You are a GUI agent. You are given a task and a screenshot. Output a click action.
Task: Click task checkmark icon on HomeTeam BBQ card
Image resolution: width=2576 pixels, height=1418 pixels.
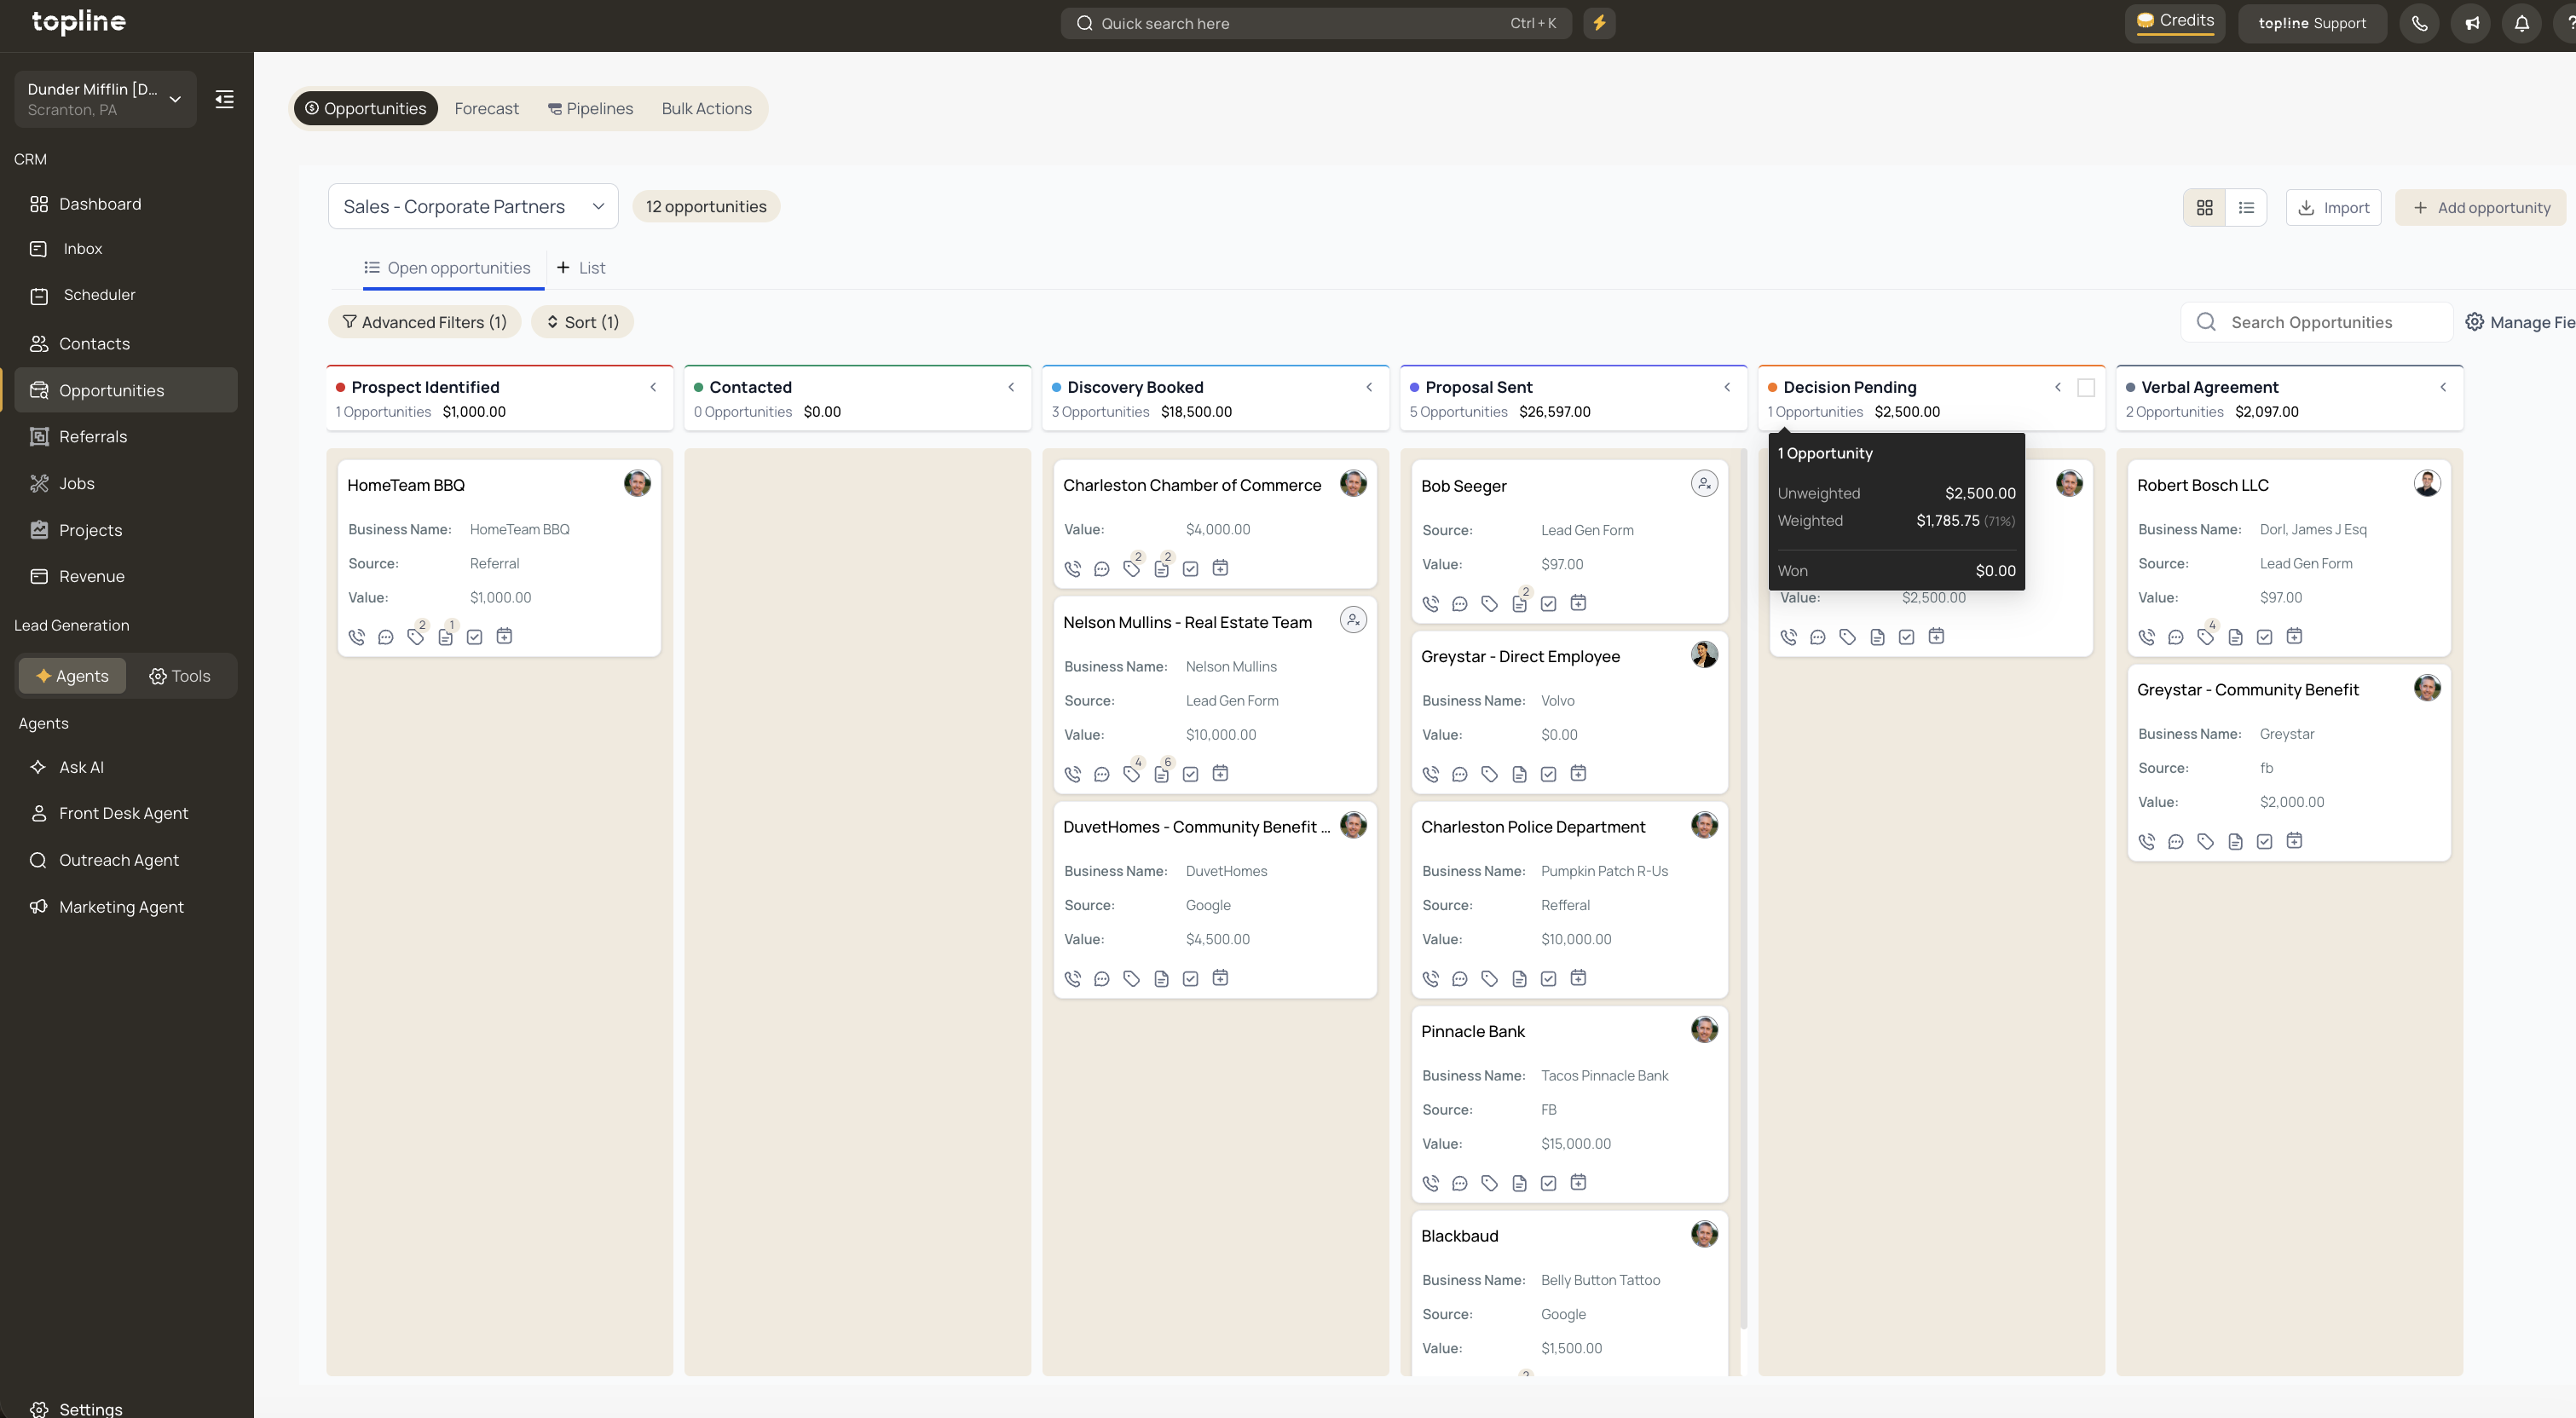tap(475, 637)
